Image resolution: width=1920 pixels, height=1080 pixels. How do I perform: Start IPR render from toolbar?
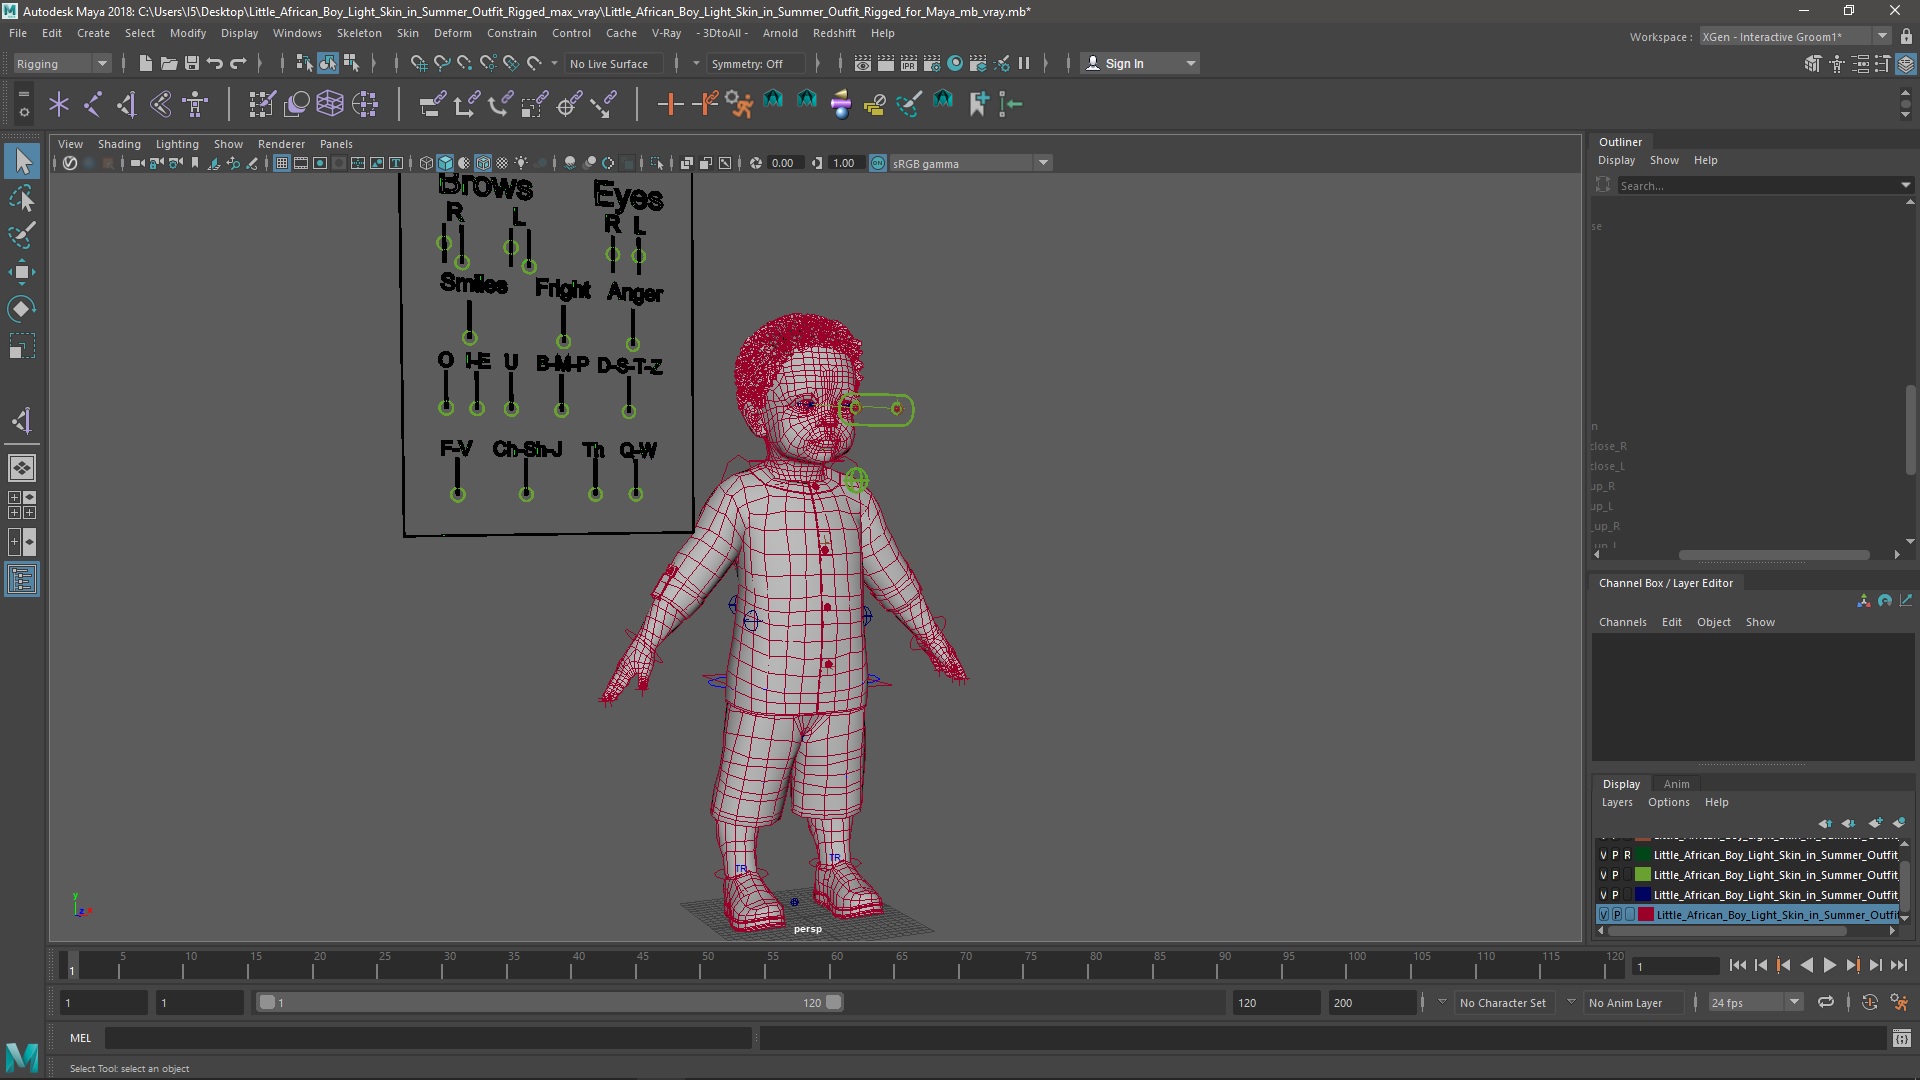point(908,63)
